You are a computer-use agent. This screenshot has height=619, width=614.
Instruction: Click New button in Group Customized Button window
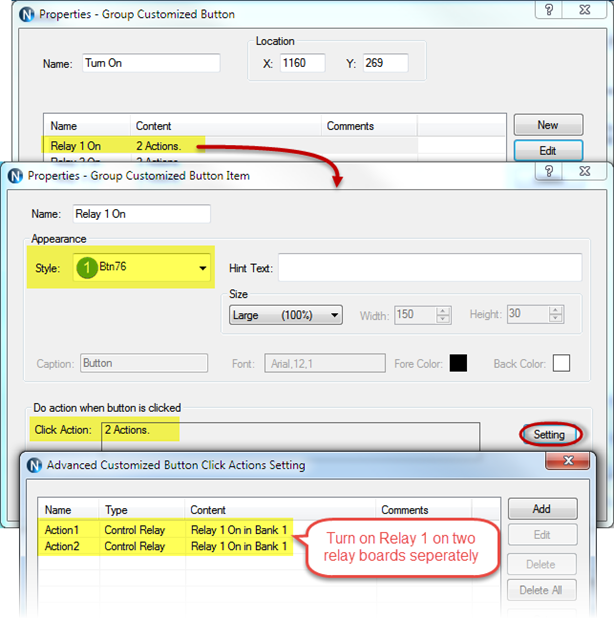click(548, 125)
